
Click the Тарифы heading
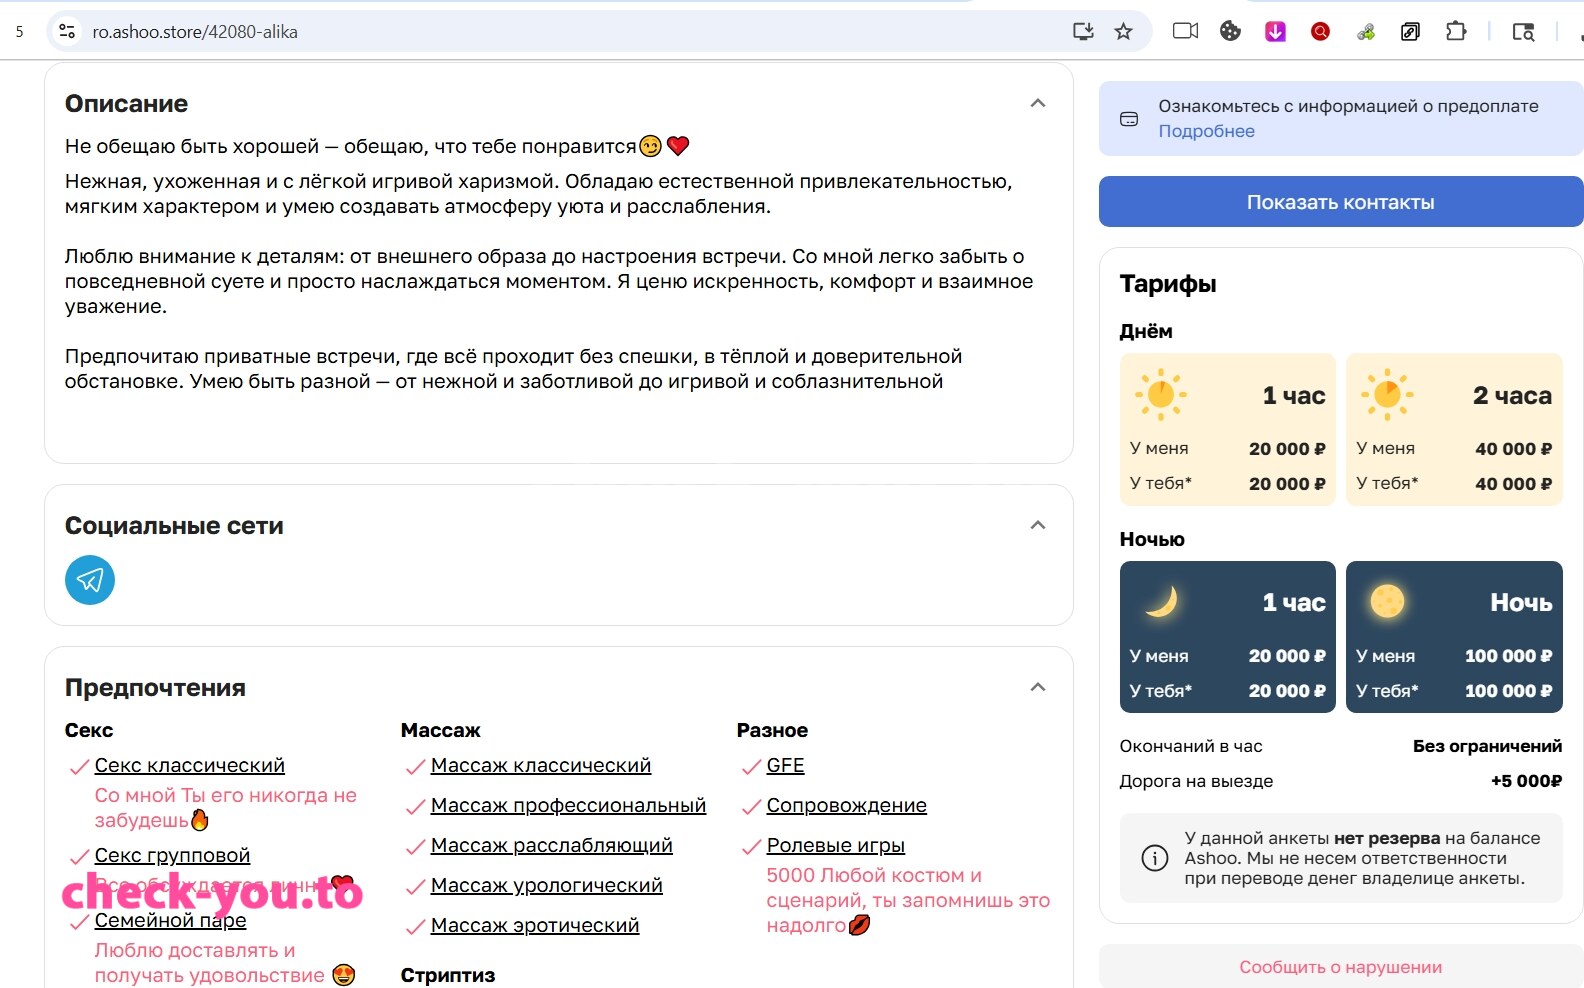(x=1168, y=284)
